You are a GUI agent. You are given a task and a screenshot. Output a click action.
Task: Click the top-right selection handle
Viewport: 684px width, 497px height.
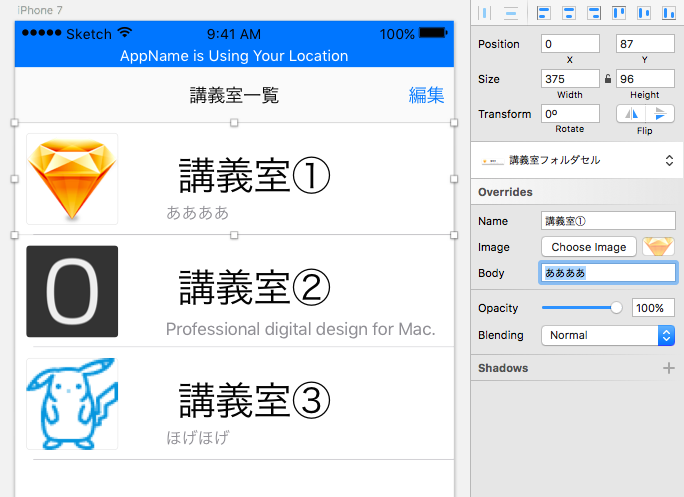coord(454,123)
